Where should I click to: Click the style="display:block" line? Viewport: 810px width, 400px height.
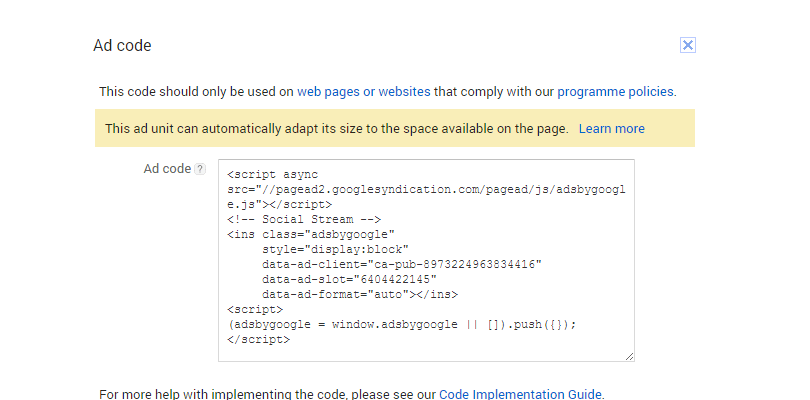pyautogui.click(x=335, y=250)
